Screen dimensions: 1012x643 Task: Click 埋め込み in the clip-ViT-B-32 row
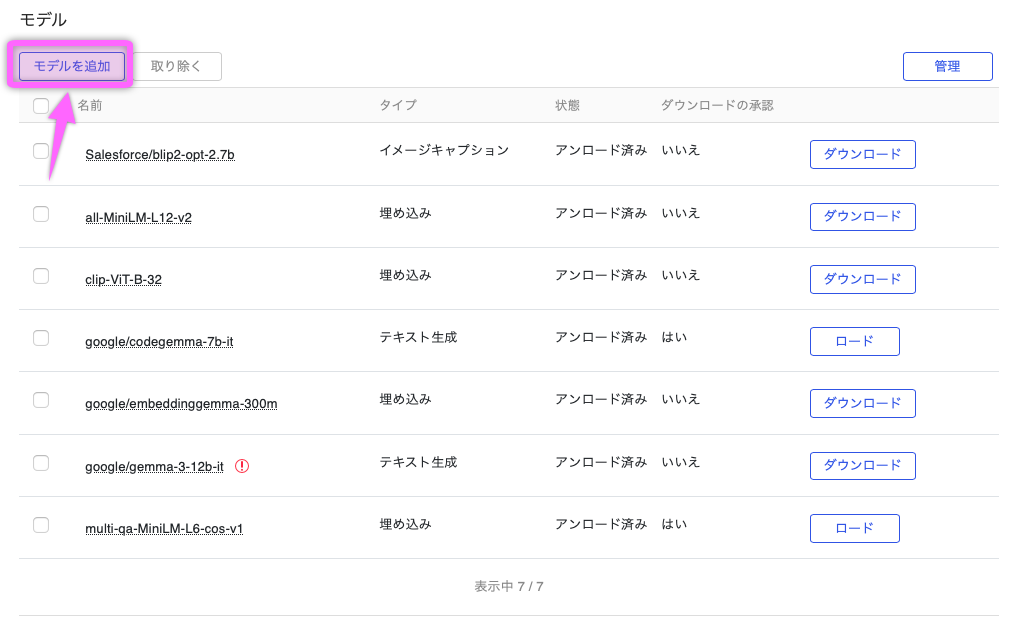(x=405, y=275)
